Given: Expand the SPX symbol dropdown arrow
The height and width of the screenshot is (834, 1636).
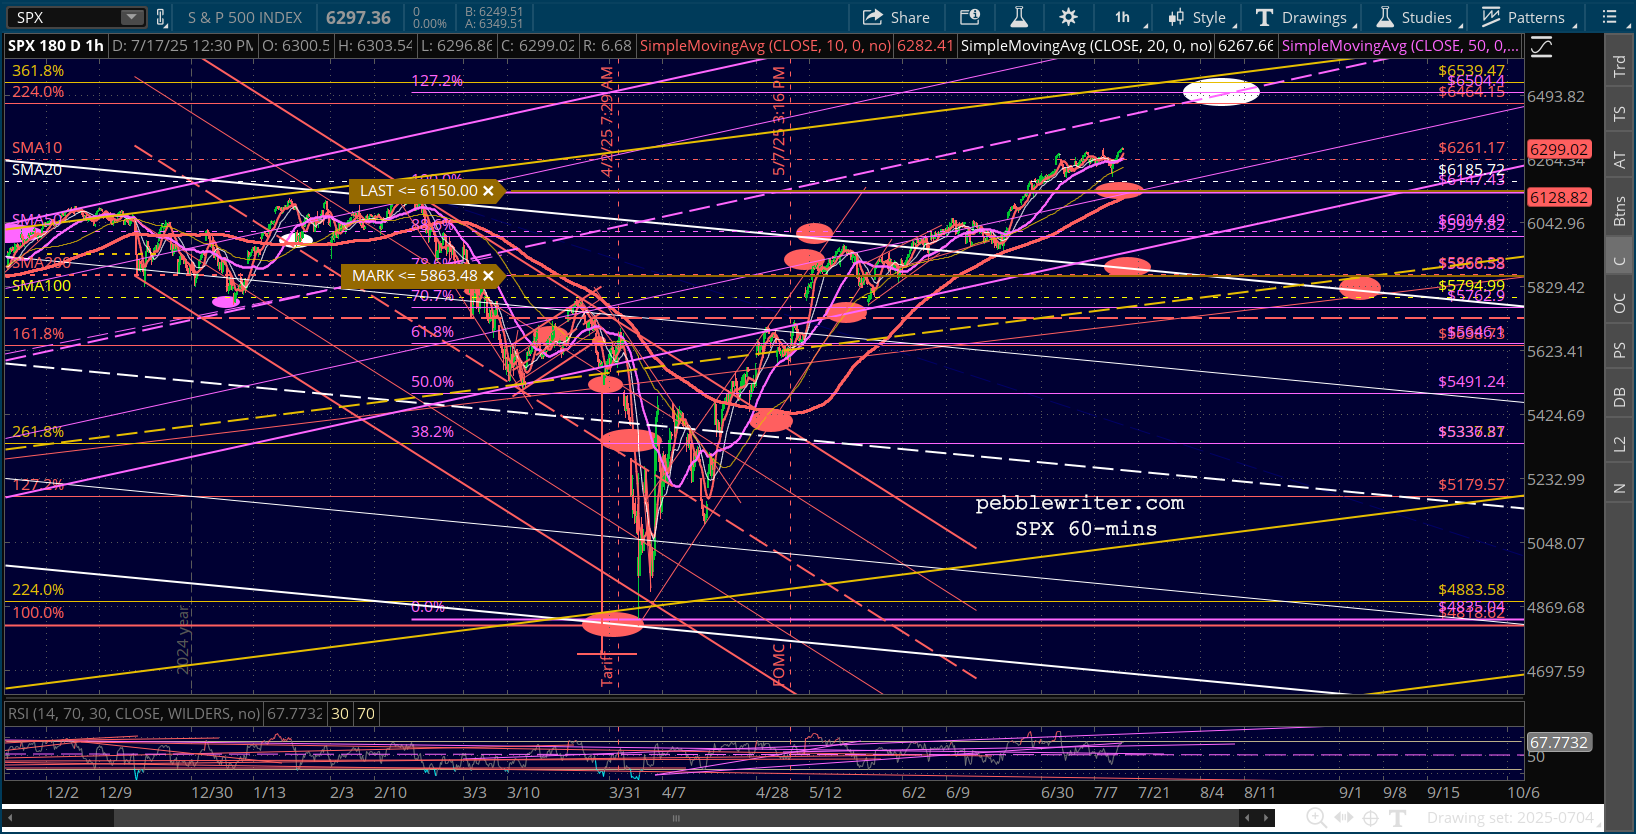Looking at the screenshot, I should (132, 17).
